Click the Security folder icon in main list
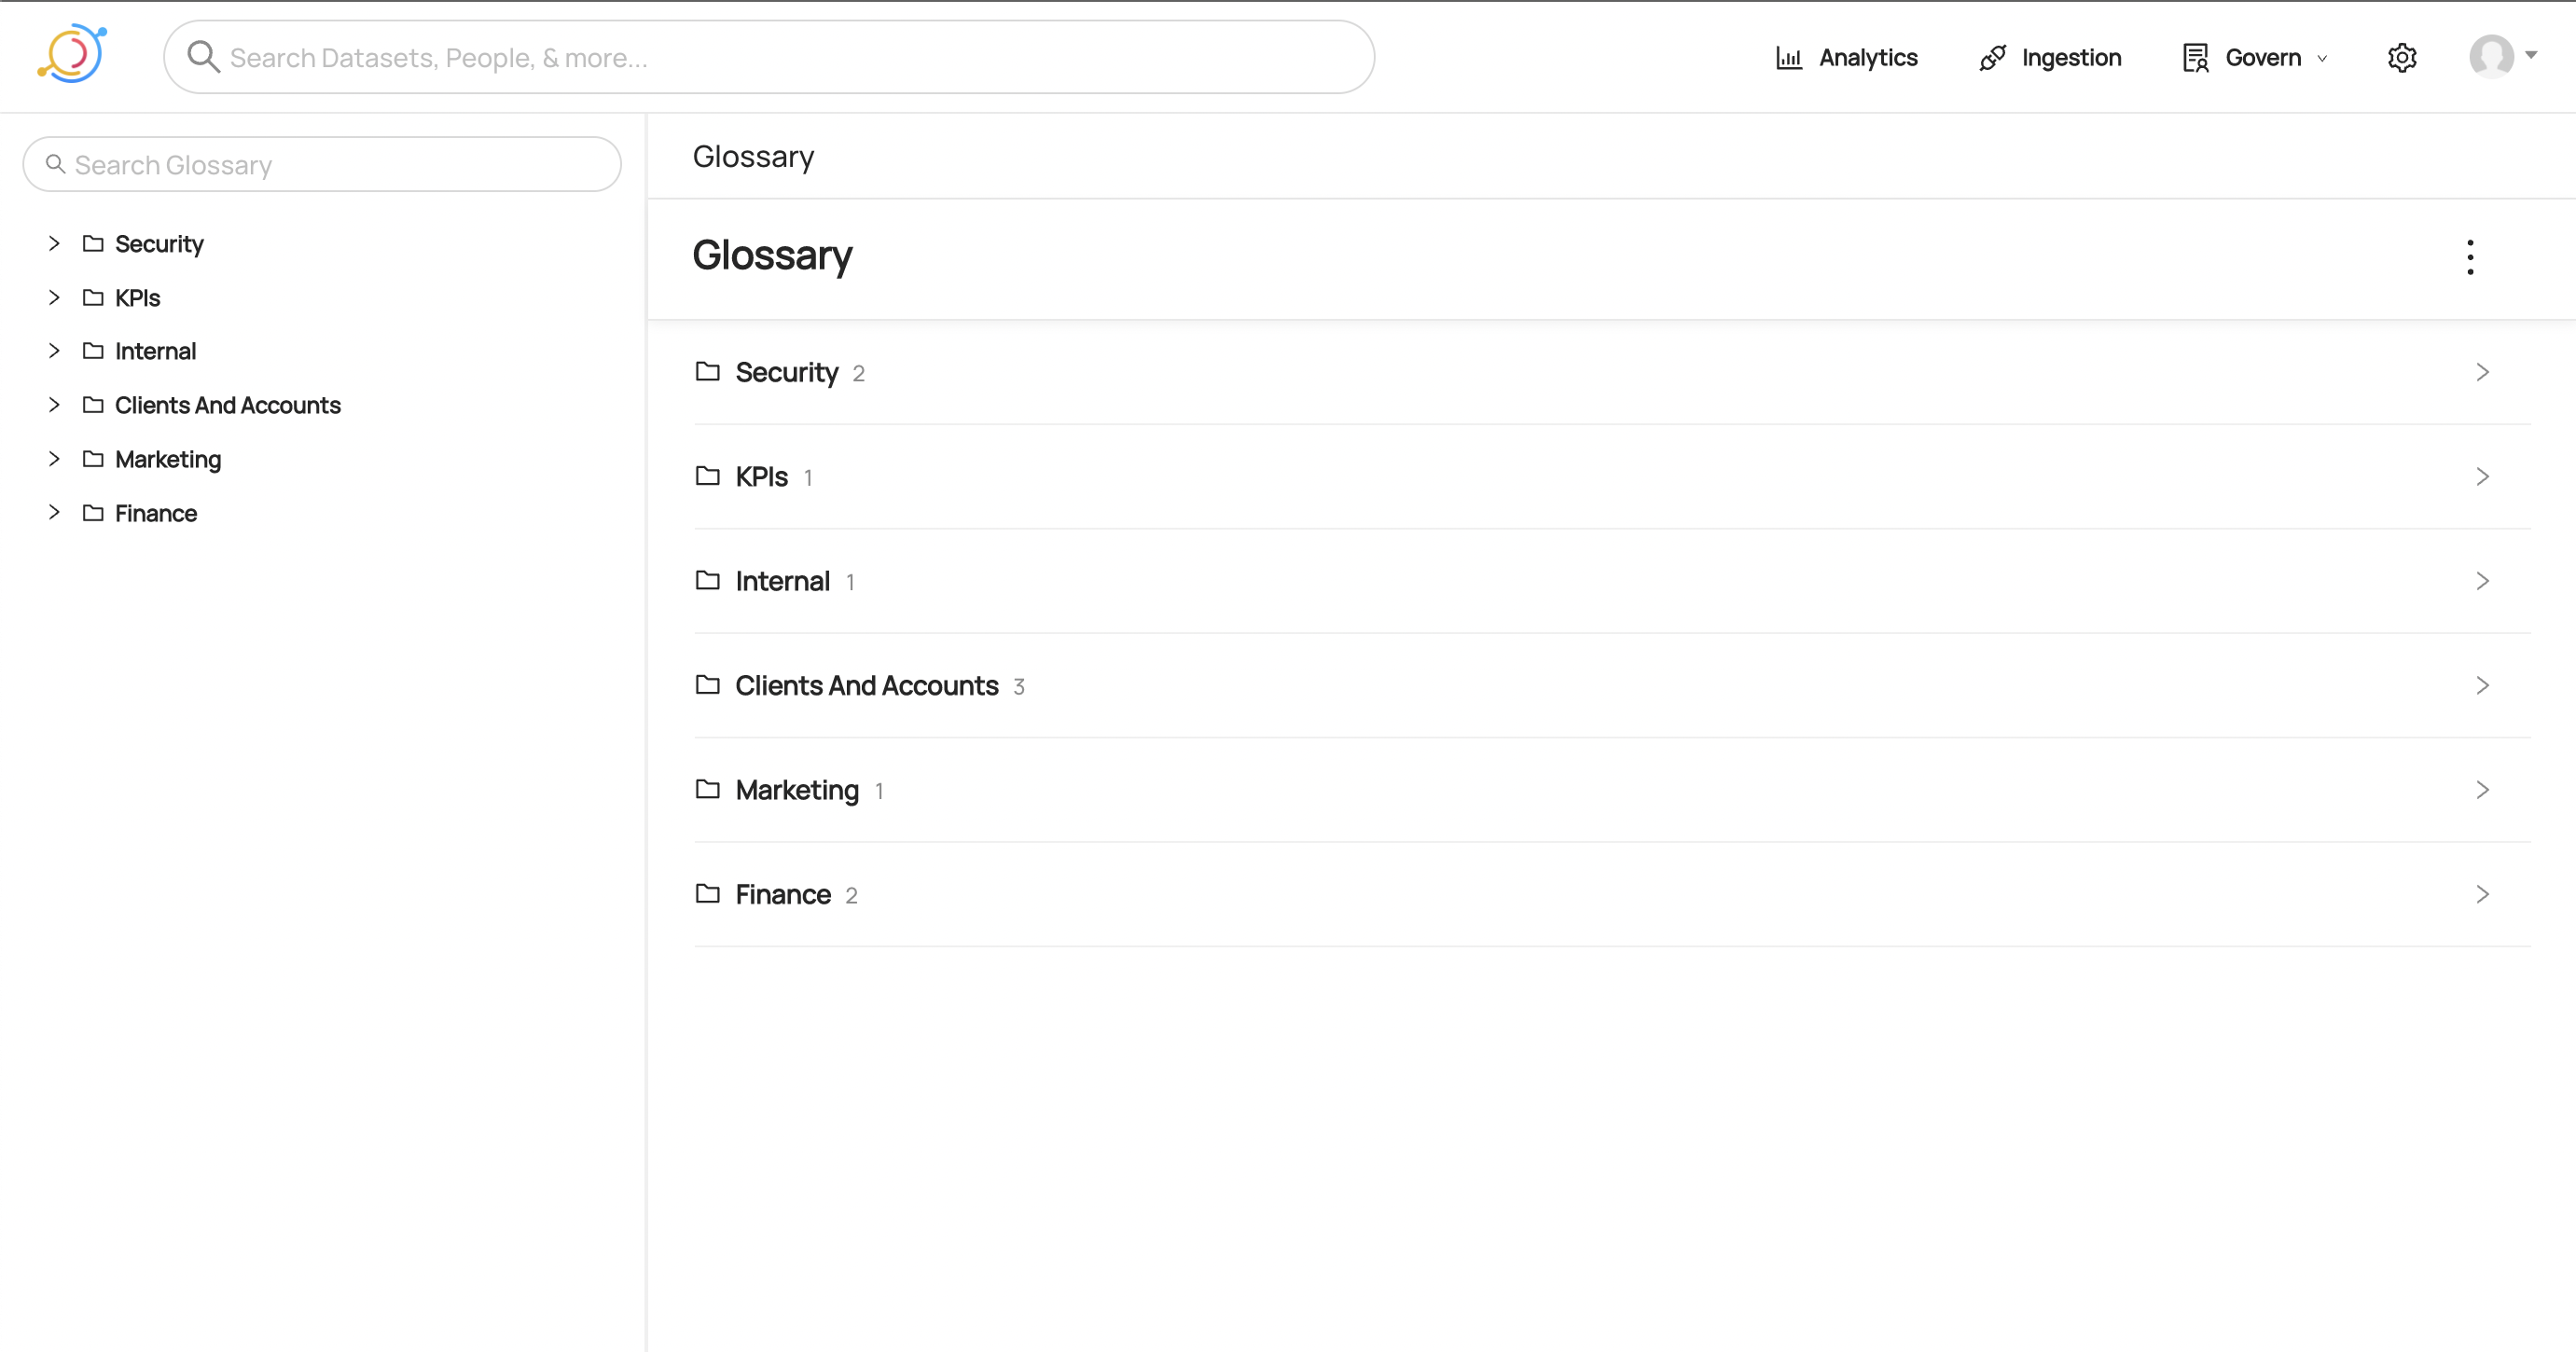 tap(708, 372)
